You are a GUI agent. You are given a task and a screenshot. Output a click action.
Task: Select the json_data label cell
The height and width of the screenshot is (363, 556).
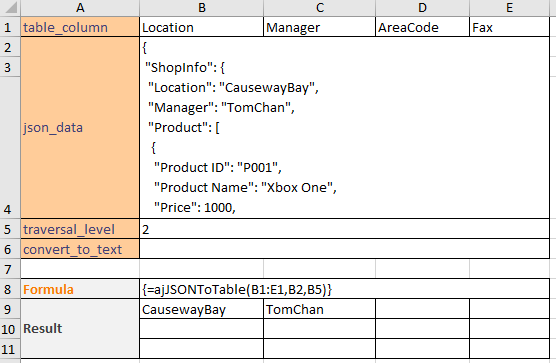(x=80, y=128)
